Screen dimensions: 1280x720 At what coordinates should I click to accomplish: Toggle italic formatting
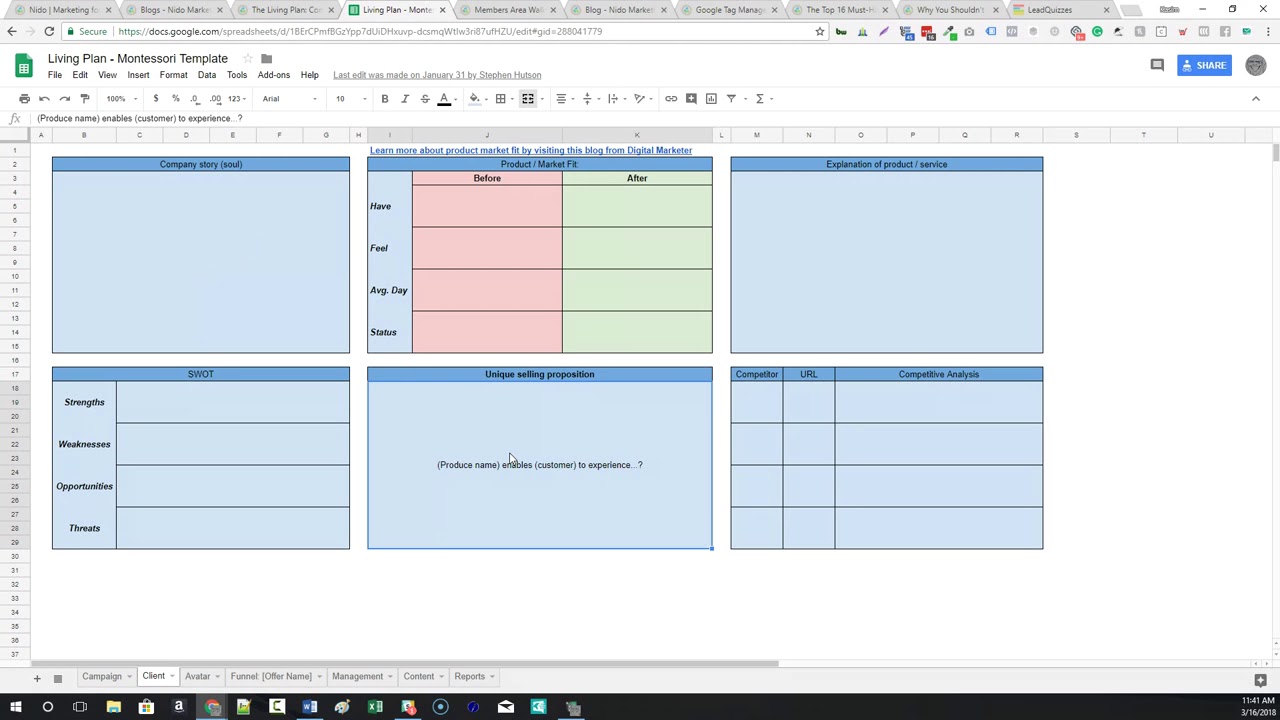(404, 98)
